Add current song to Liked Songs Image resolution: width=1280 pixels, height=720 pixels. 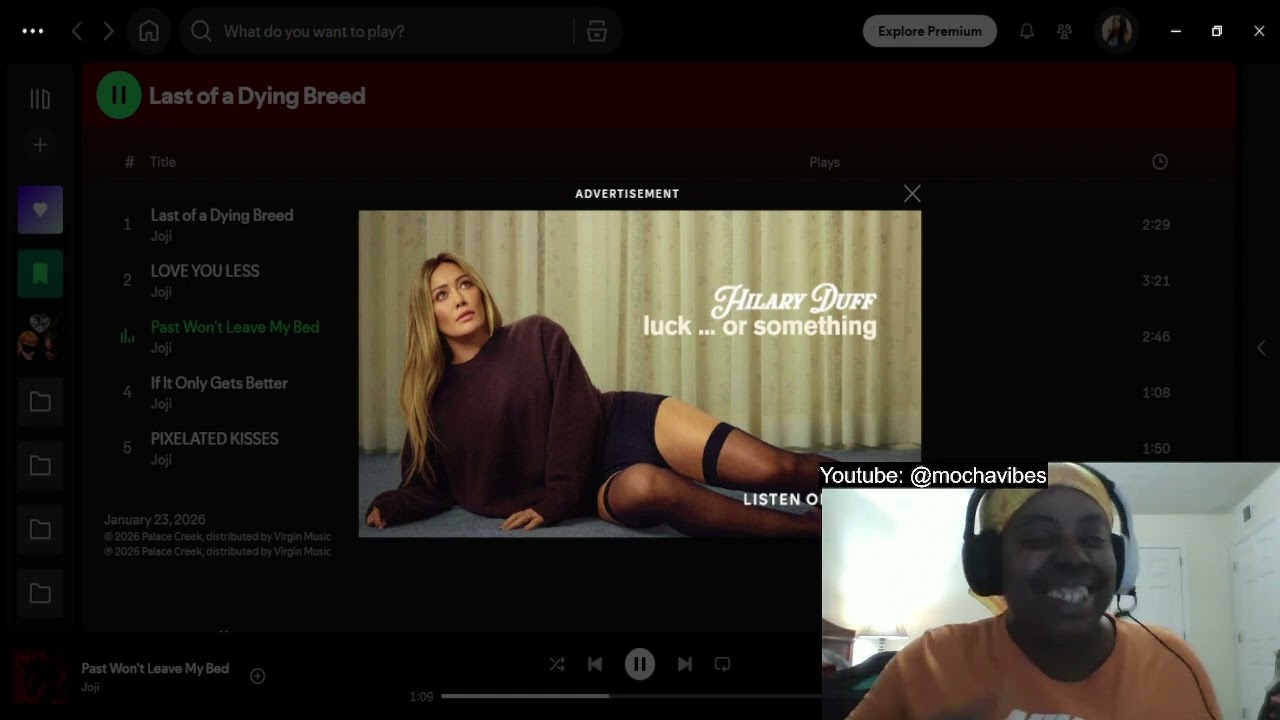(x=257, y=676)
